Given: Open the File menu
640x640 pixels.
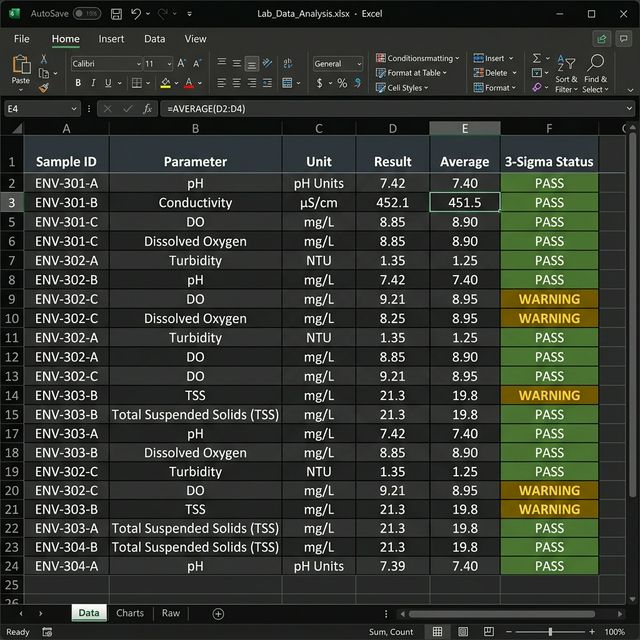Looking at the screenshot, I should point(22,39).
